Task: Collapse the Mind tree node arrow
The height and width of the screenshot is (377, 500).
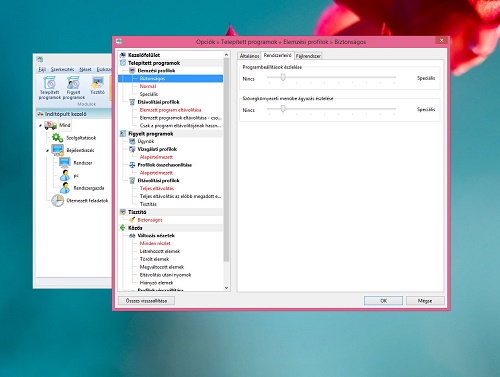Action: click(40, 126)
